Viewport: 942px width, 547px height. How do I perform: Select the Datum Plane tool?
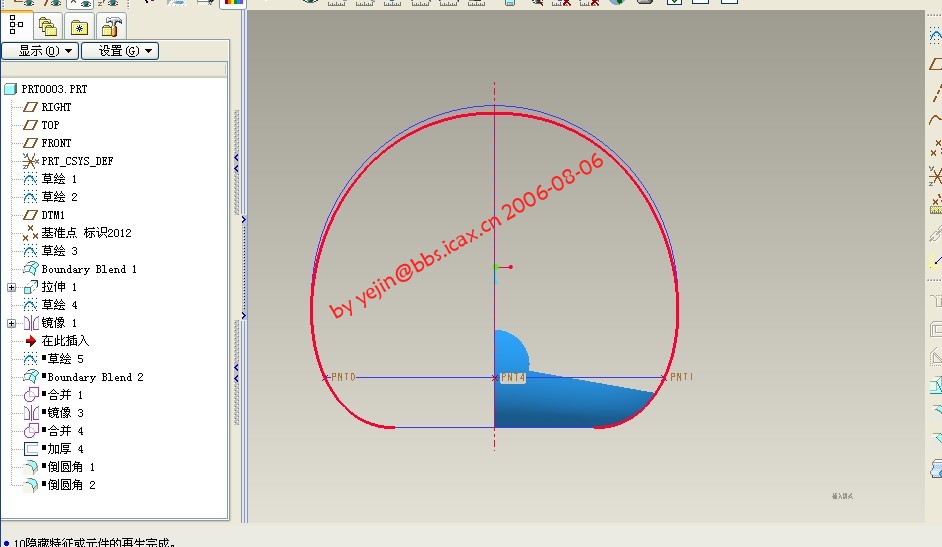(x=935, y=64)
